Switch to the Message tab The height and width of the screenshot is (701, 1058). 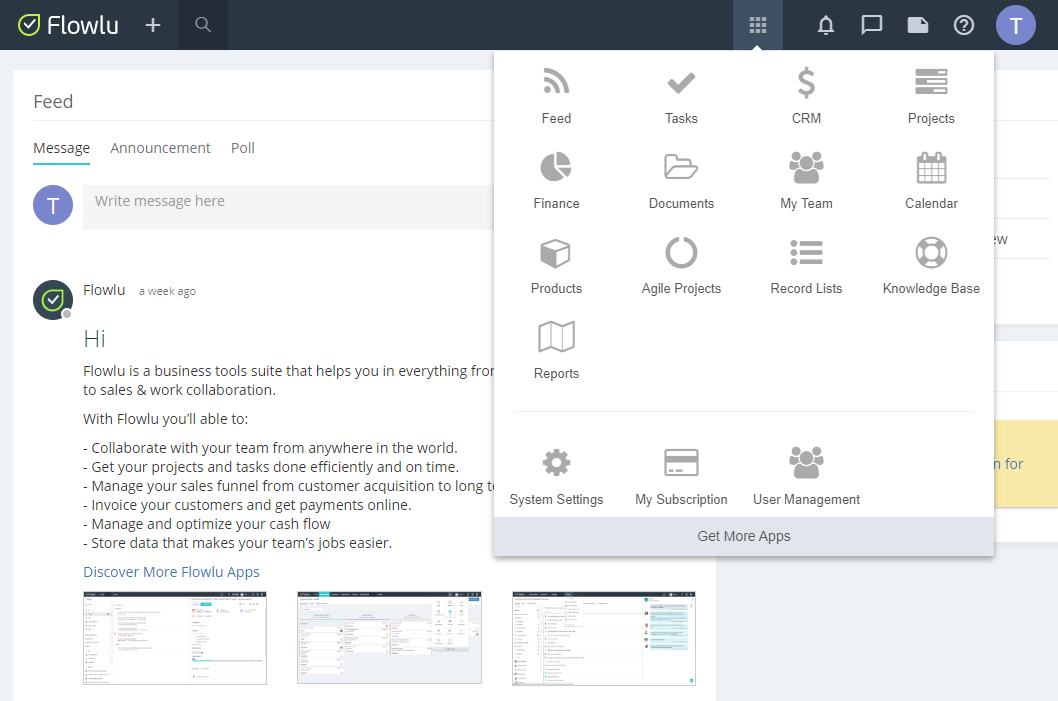61,148
